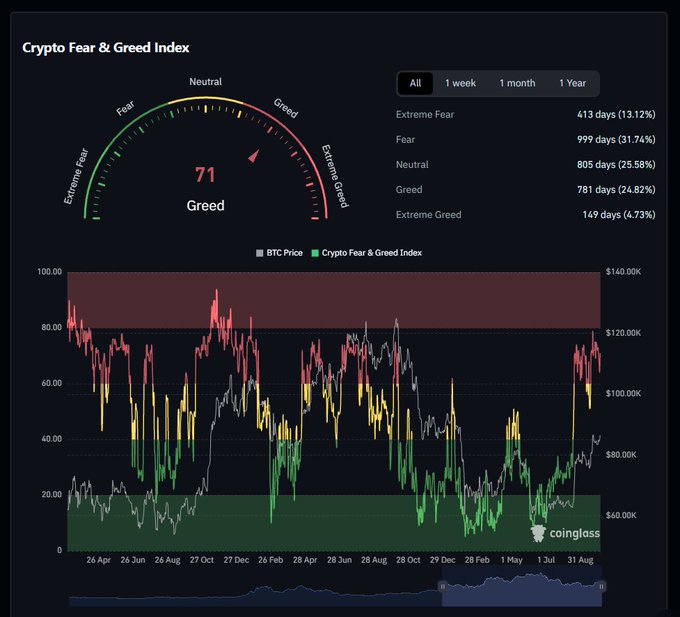Select the All time range tab

click(x=415, y=83)
